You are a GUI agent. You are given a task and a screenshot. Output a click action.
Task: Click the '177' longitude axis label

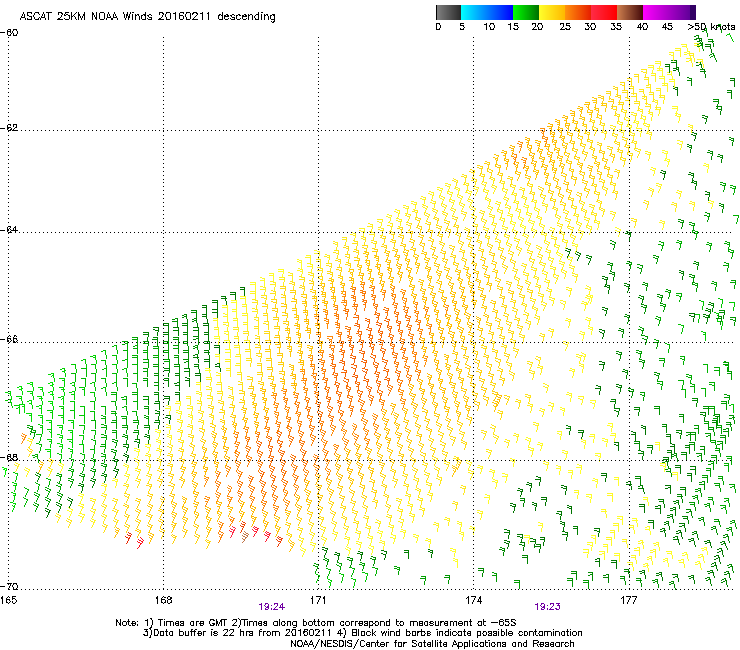click(x=629, y=600)
